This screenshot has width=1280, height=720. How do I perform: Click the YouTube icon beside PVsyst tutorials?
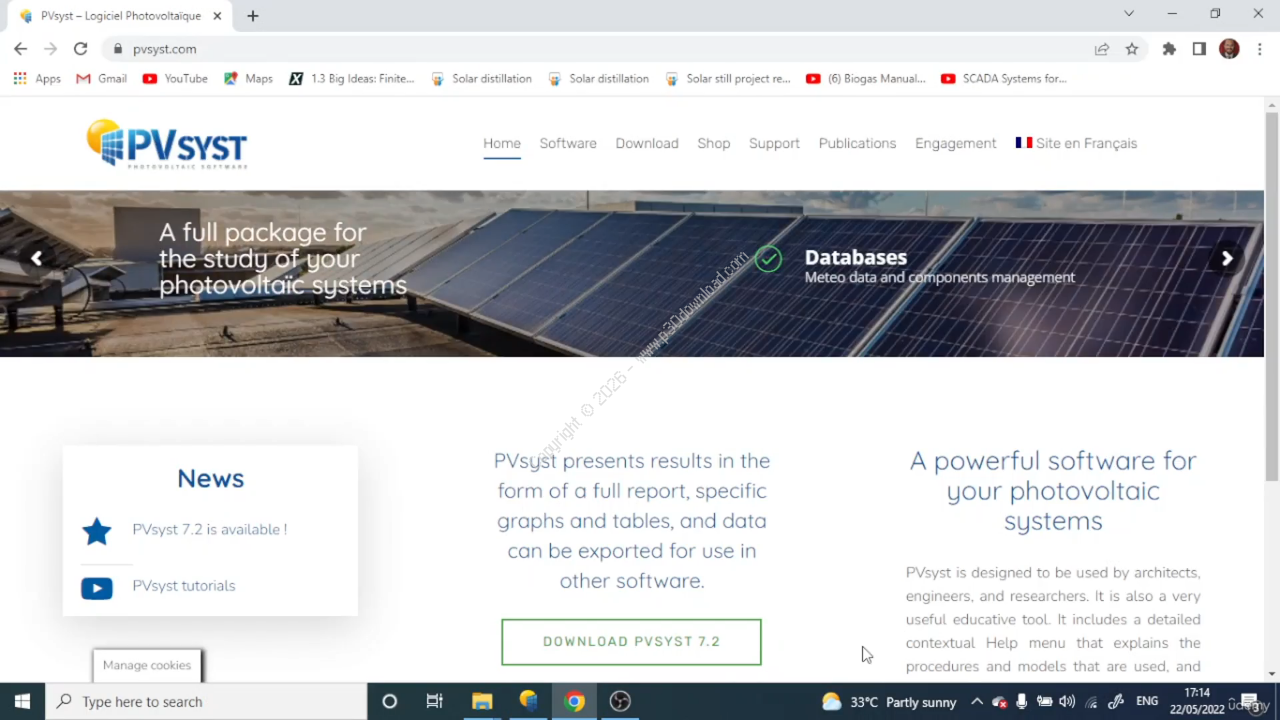click(x=97, y=588)
